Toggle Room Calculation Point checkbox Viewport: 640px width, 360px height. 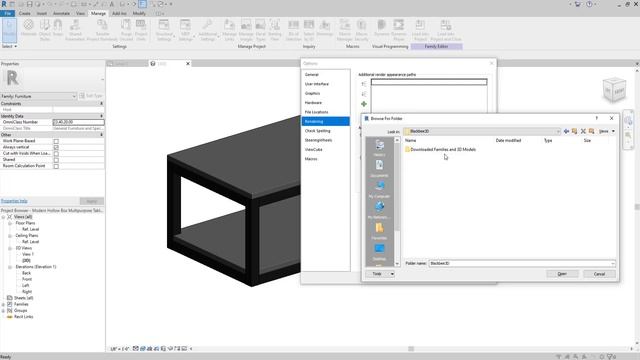click(56, 166)
